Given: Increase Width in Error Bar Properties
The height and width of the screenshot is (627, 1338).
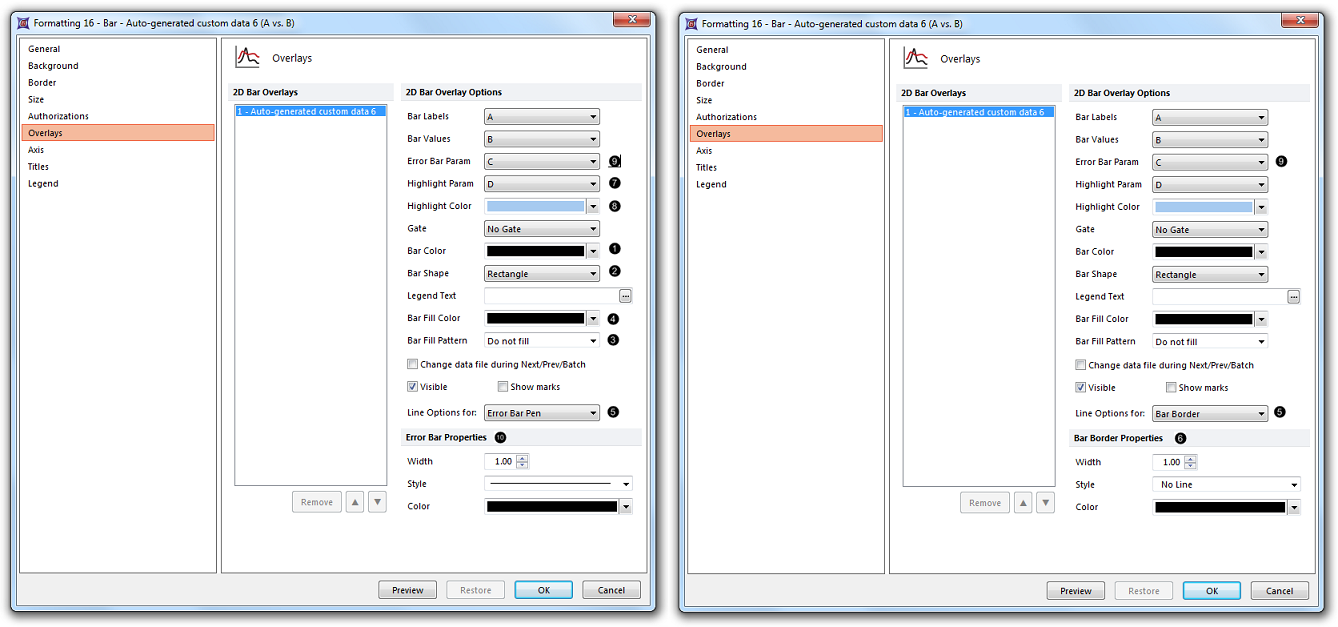Looking at the screenshot, I should click(522, 458).
